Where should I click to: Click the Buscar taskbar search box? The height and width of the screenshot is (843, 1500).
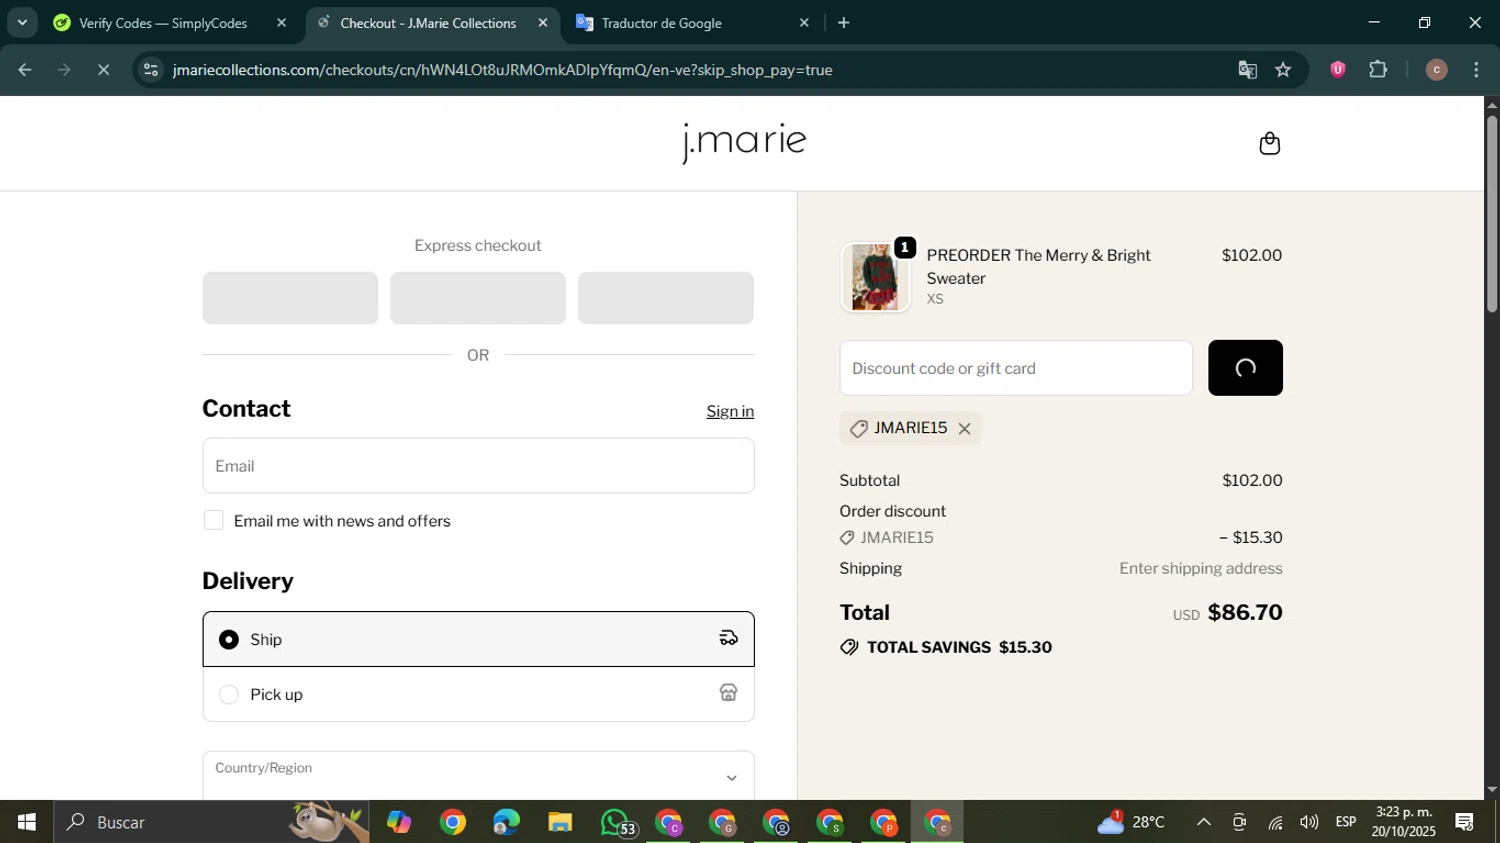click(x=212, y=822)
